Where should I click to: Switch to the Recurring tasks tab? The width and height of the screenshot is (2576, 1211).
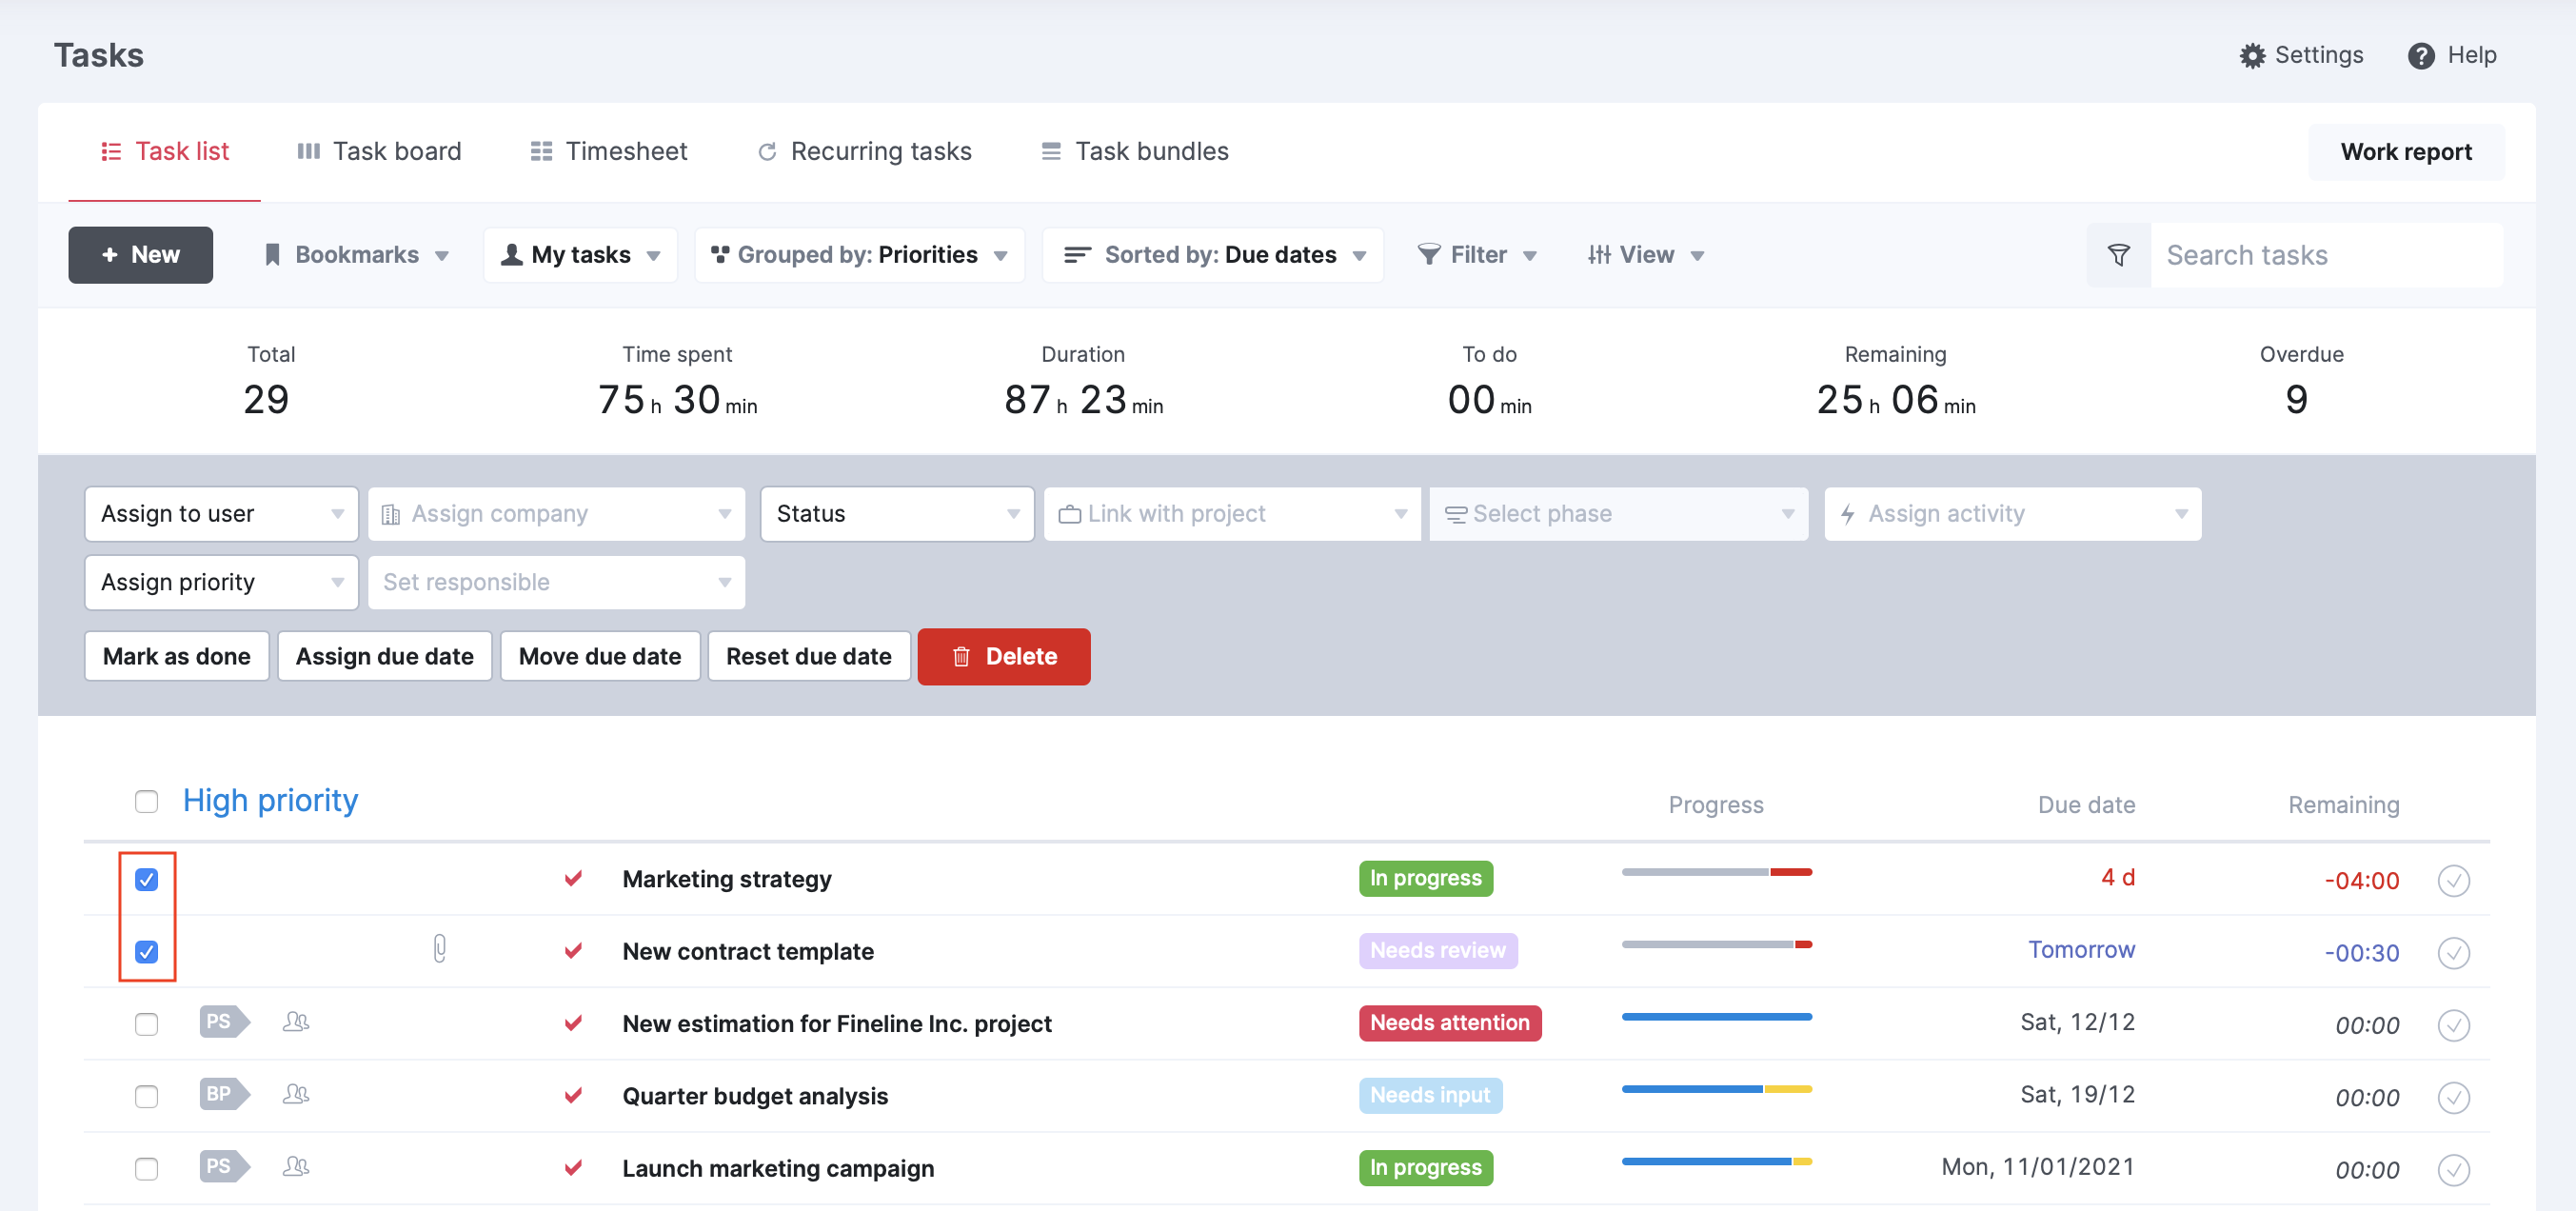pyautogui.click(x=865, y=152)
